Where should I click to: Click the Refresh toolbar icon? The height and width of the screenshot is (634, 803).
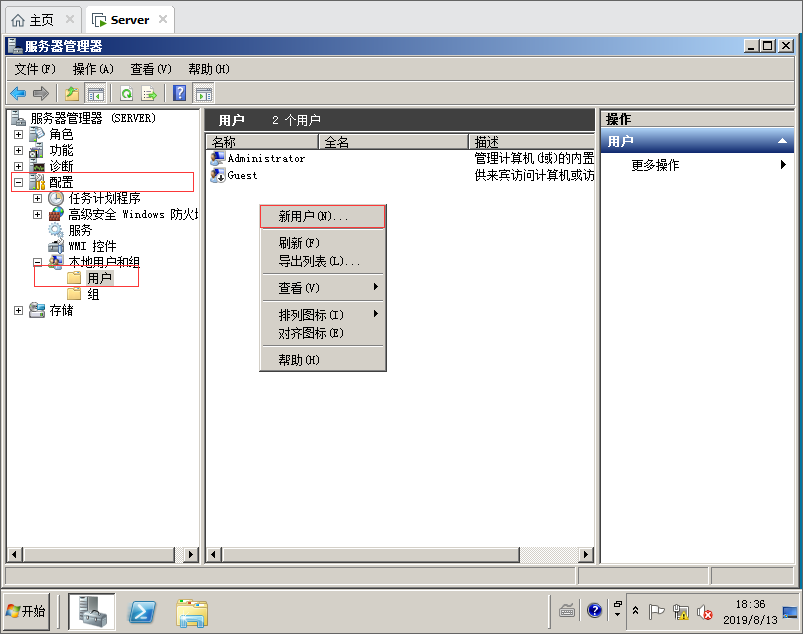(127, 93)
